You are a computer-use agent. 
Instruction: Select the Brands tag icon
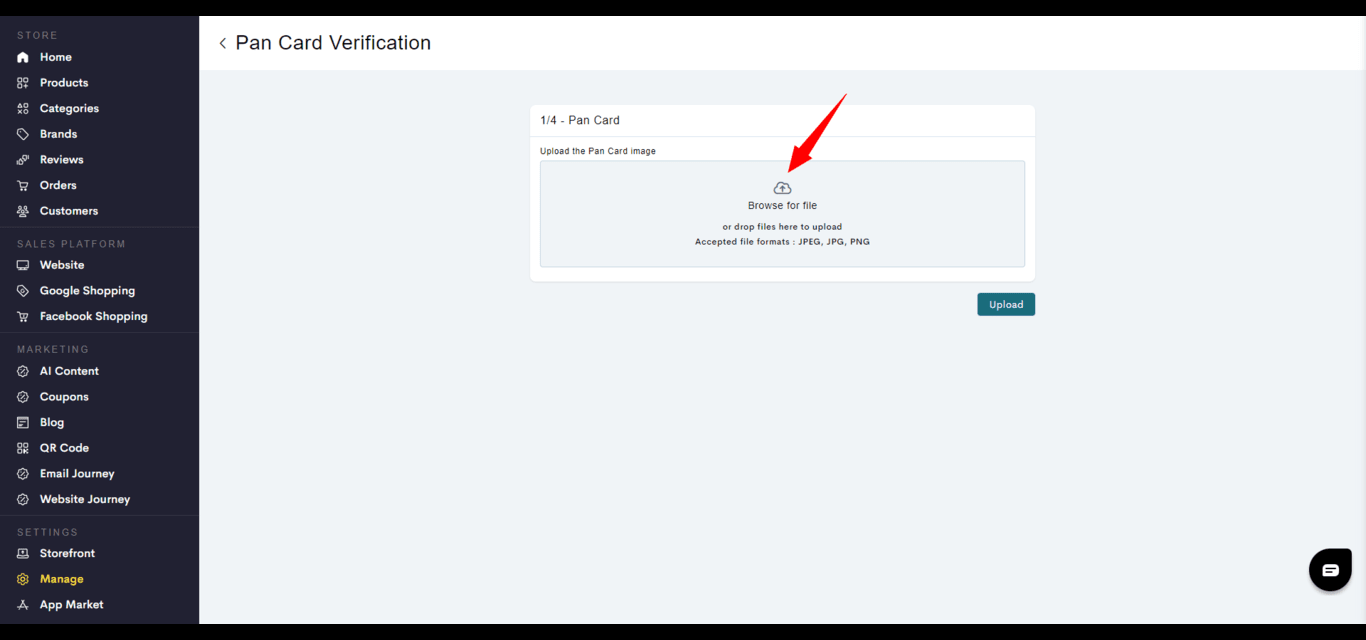pos(23,134)
